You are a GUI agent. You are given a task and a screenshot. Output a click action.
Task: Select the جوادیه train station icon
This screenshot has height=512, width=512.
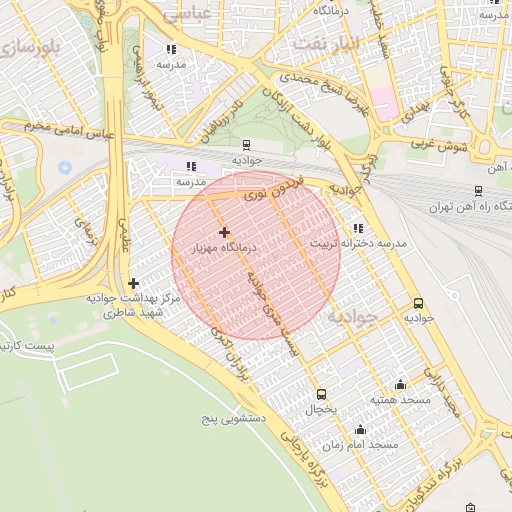click(246, 145)
